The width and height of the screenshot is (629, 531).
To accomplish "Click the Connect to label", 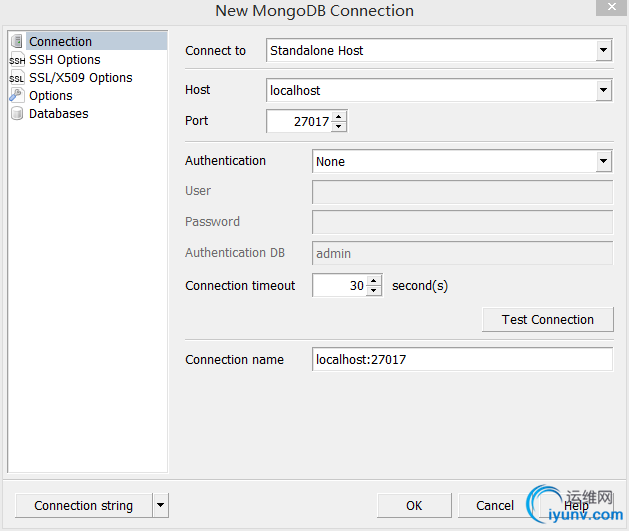I will (215, 51).
